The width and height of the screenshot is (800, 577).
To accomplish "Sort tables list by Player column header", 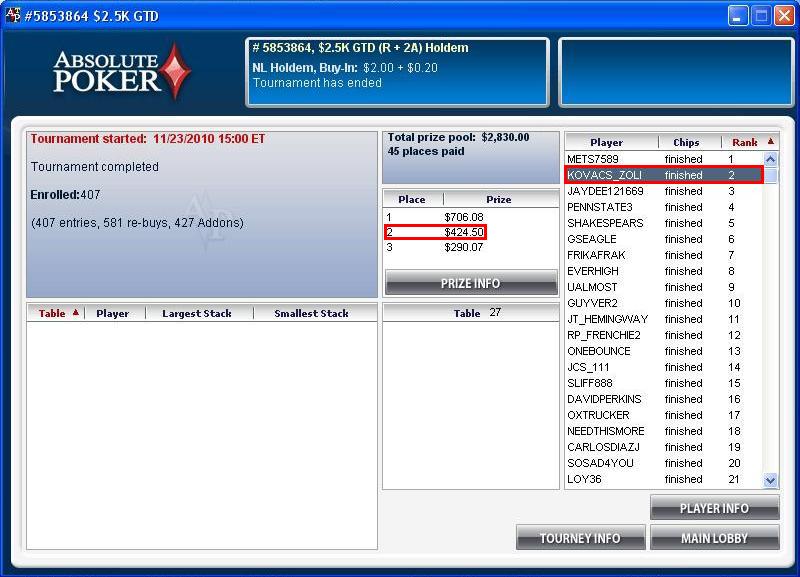I will point(113,313).
